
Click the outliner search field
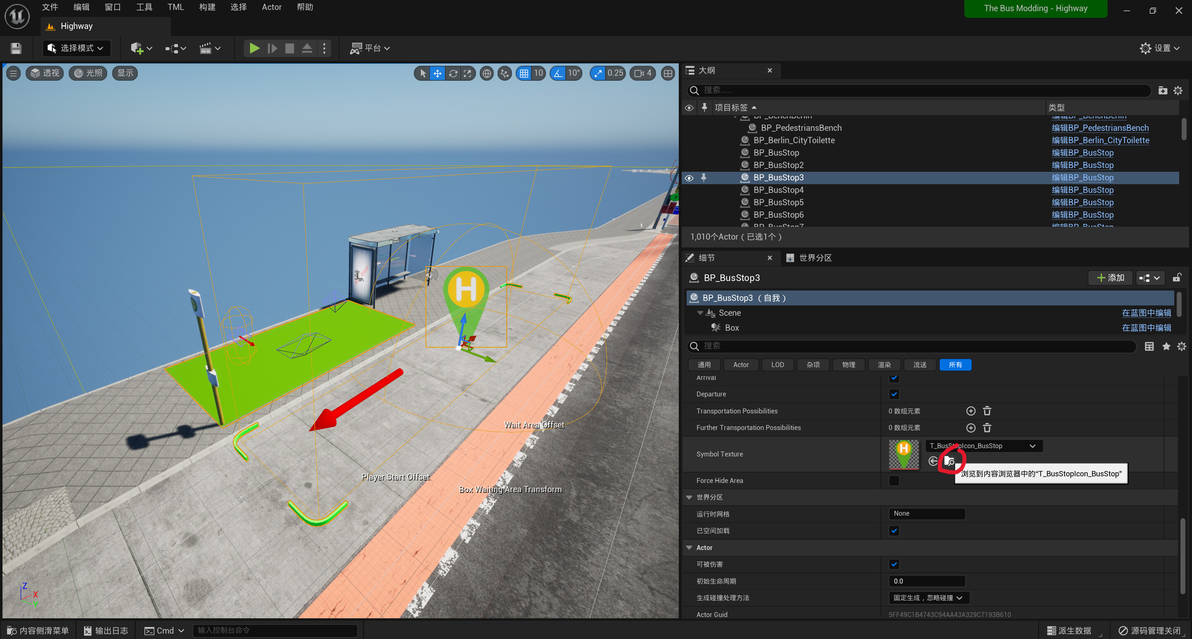918,90
